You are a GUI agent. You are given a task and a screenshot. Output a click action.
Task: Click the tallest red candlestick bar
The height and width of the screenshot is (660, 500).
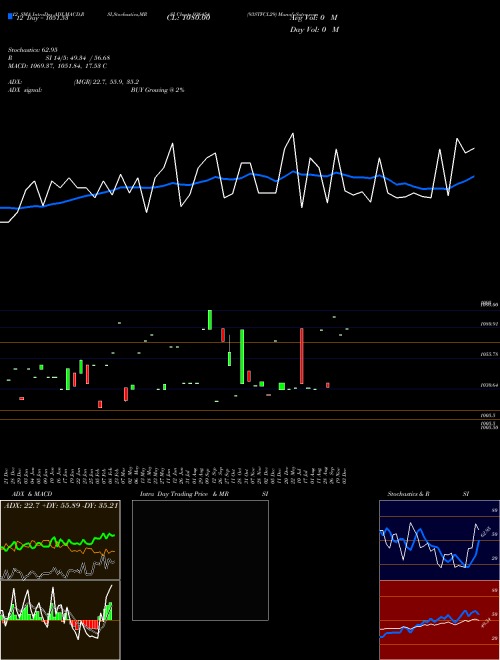click(x=302, y=356)
